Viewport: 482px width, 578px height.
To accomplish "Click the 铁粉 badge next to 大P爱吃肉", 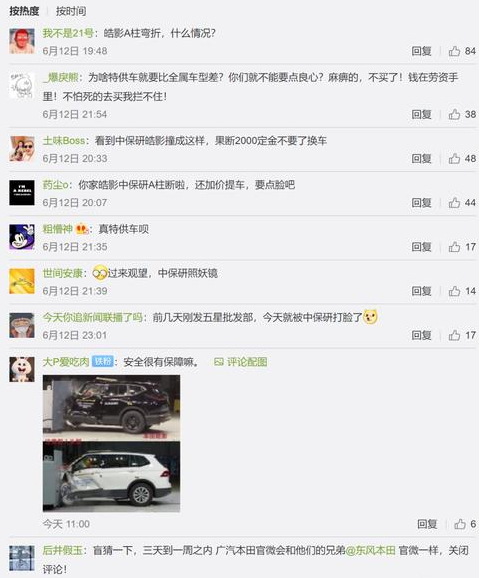I will [x=102, y=362].
